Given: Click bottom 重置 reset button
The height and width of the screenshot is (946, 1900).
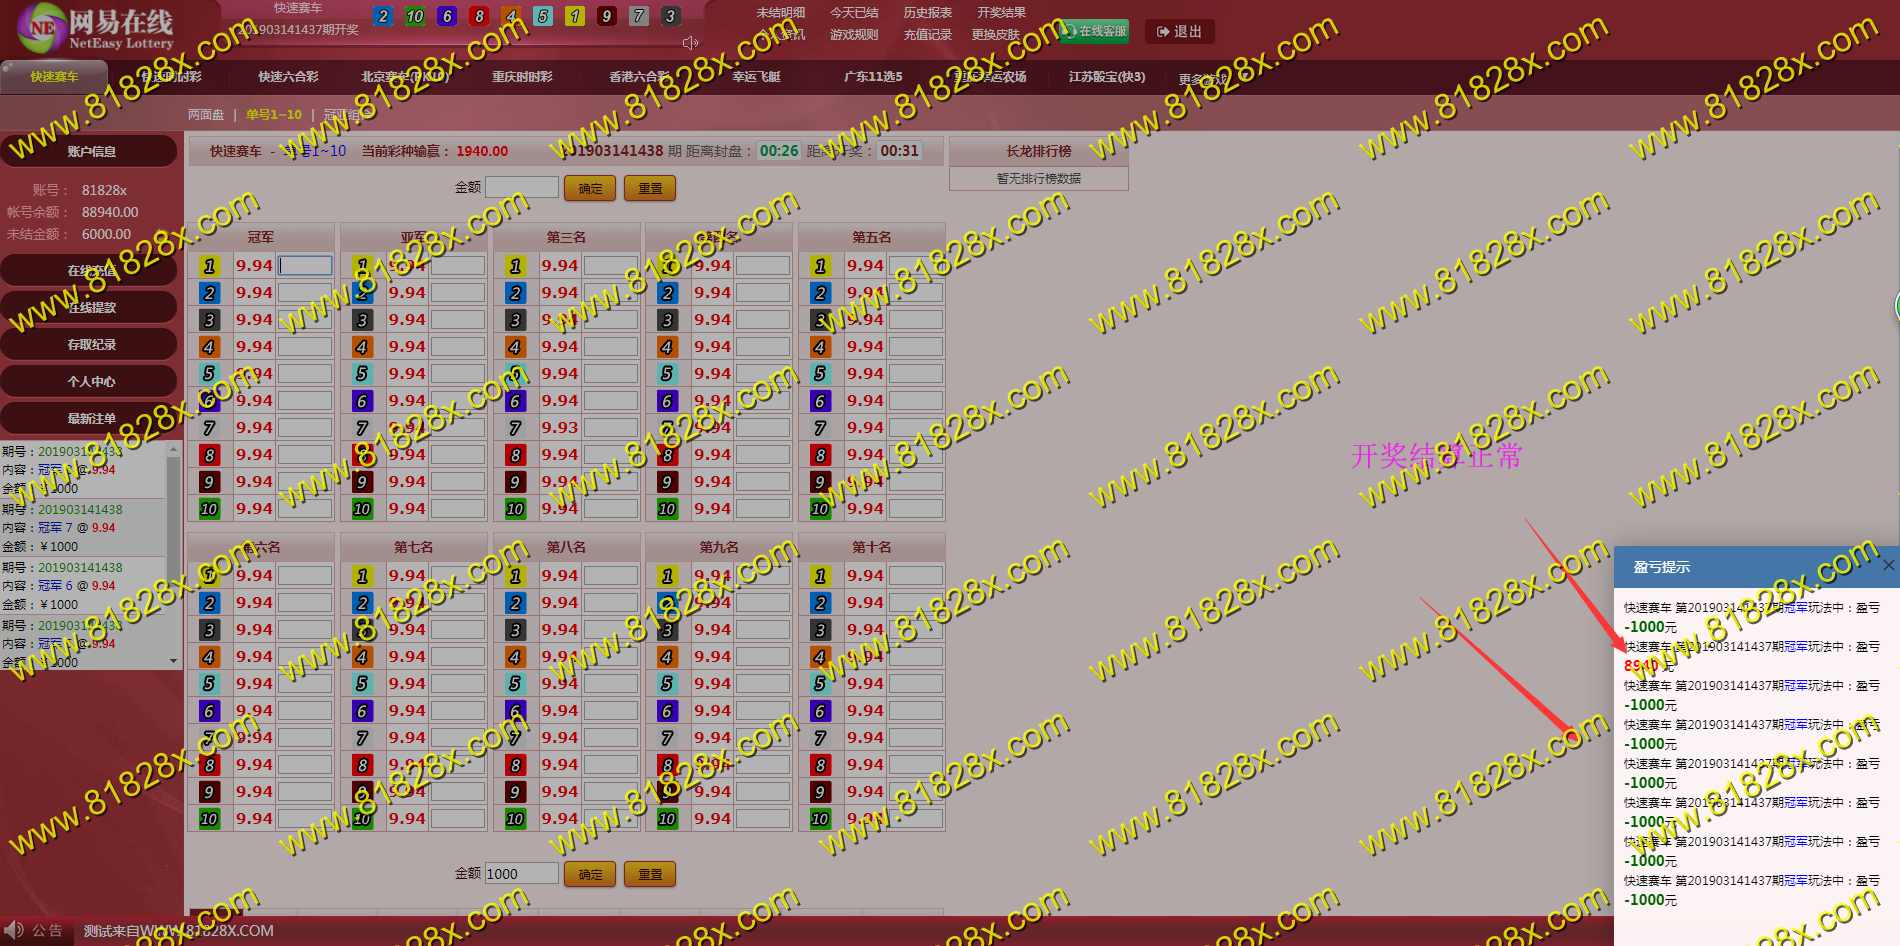Looking at the screenshot, I should pyautogui.click(x=650, y=874).
